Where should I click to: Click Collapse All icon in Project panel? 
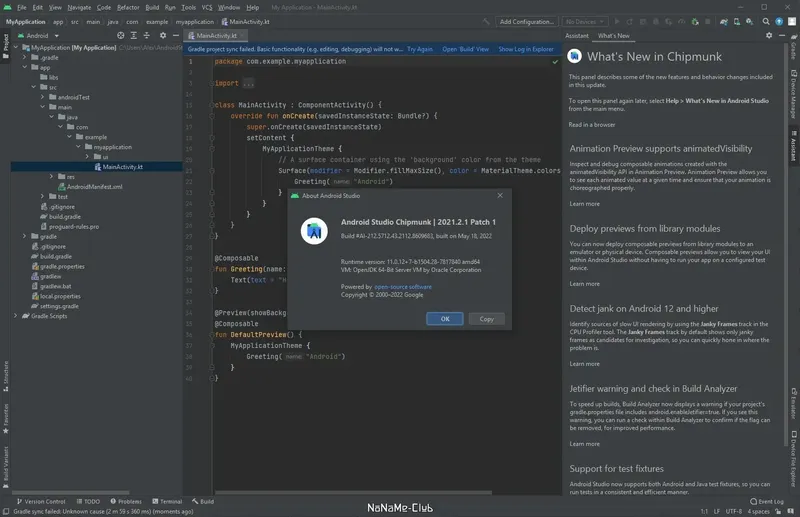(147, 36)
